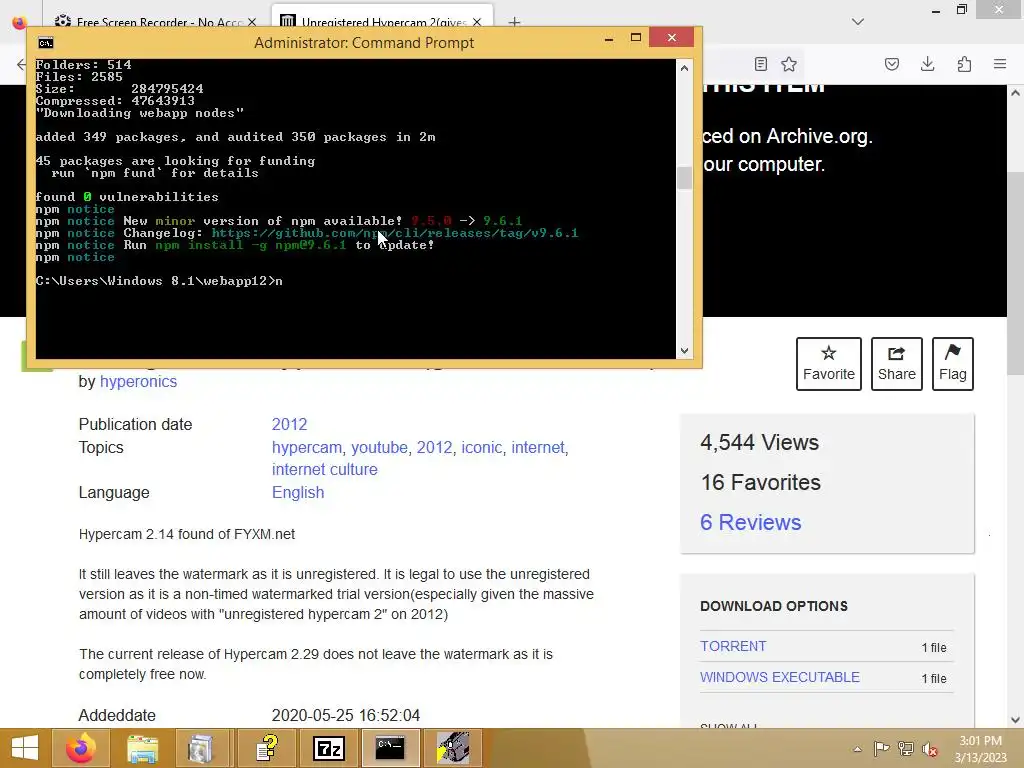Viewport: 1024px width, 768px height.
Task: Click the 'found 0 vulnerabilities' line in Command Prompt
Action: [x=127, y=197]
